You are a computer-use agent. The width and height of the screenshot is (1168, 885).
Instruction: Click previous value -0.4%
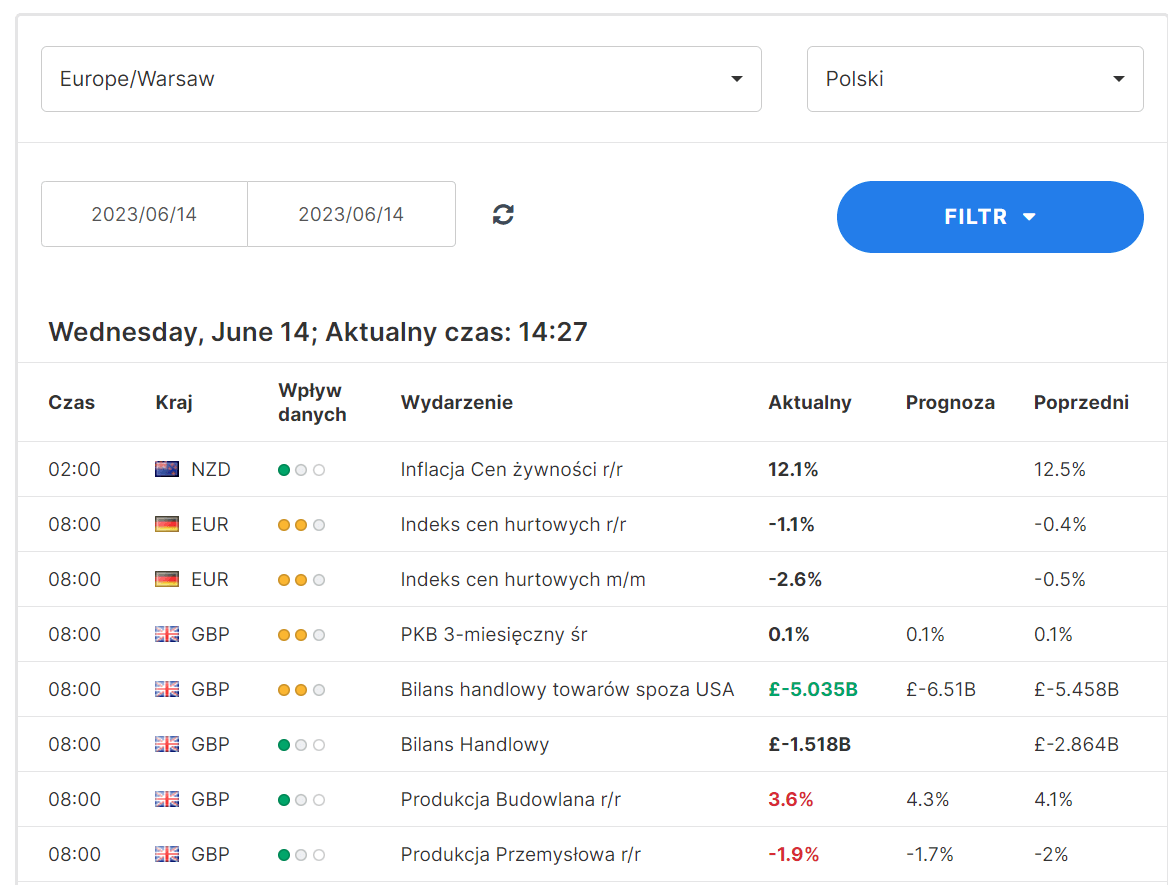click(x=1059, y=524)
